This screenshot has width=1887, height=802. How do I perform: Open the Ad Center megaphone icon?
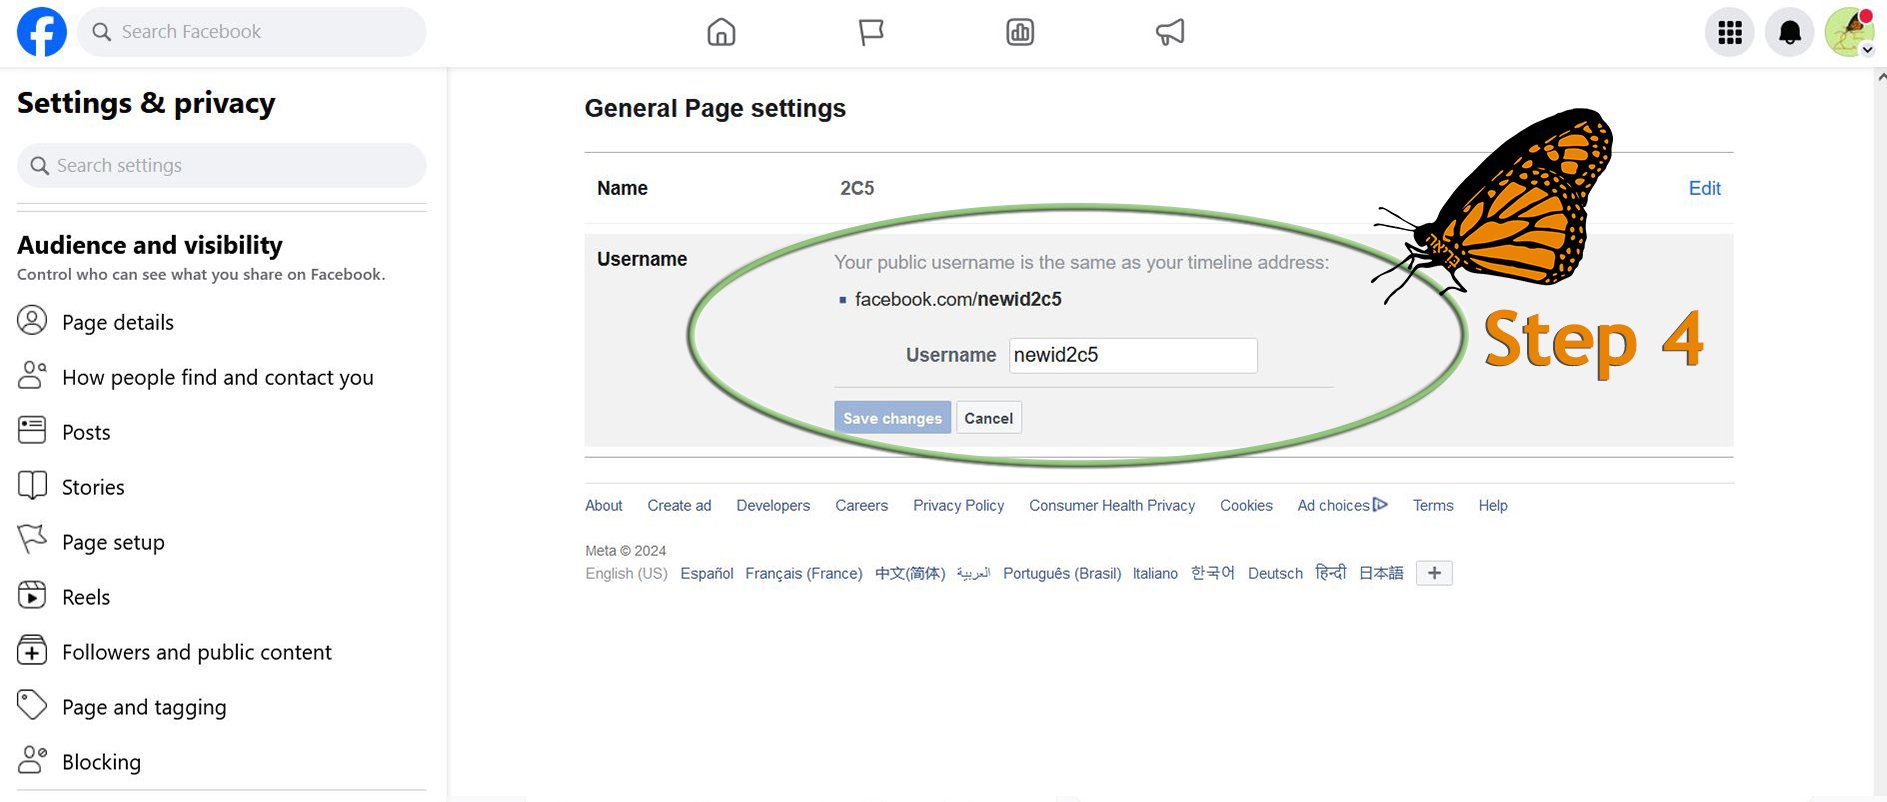pos(1170,32)
